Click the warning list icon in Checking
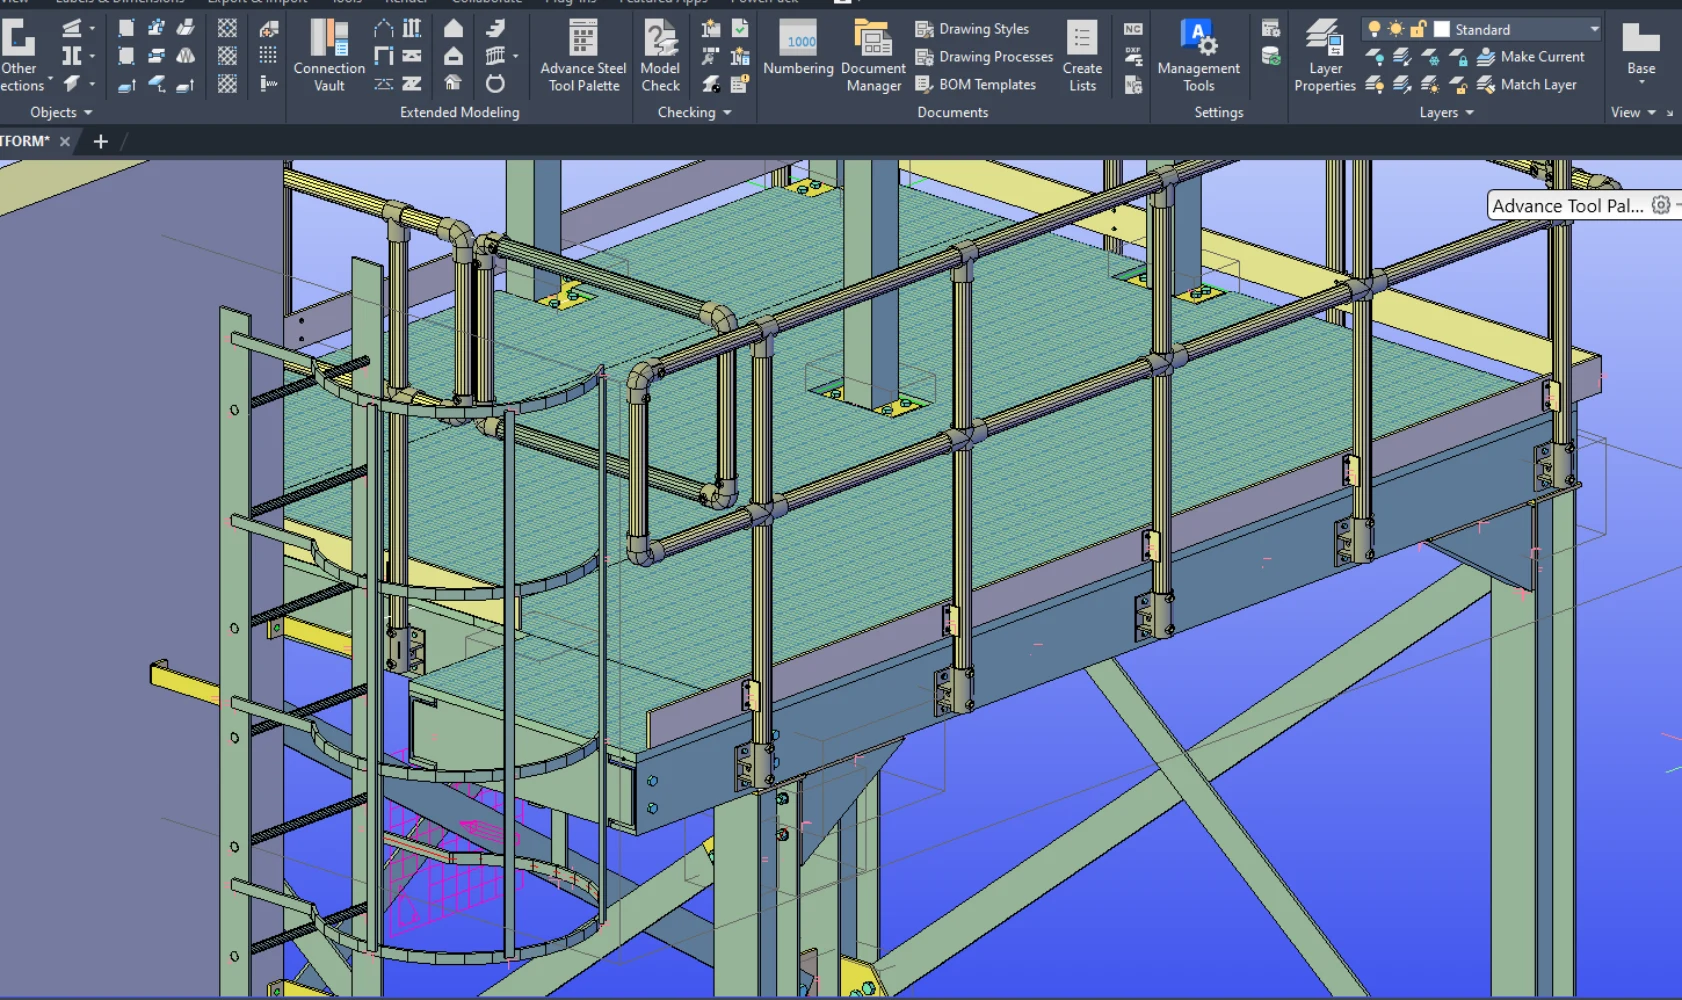Screen dimensions: 1682x1000 pos(740,84)
